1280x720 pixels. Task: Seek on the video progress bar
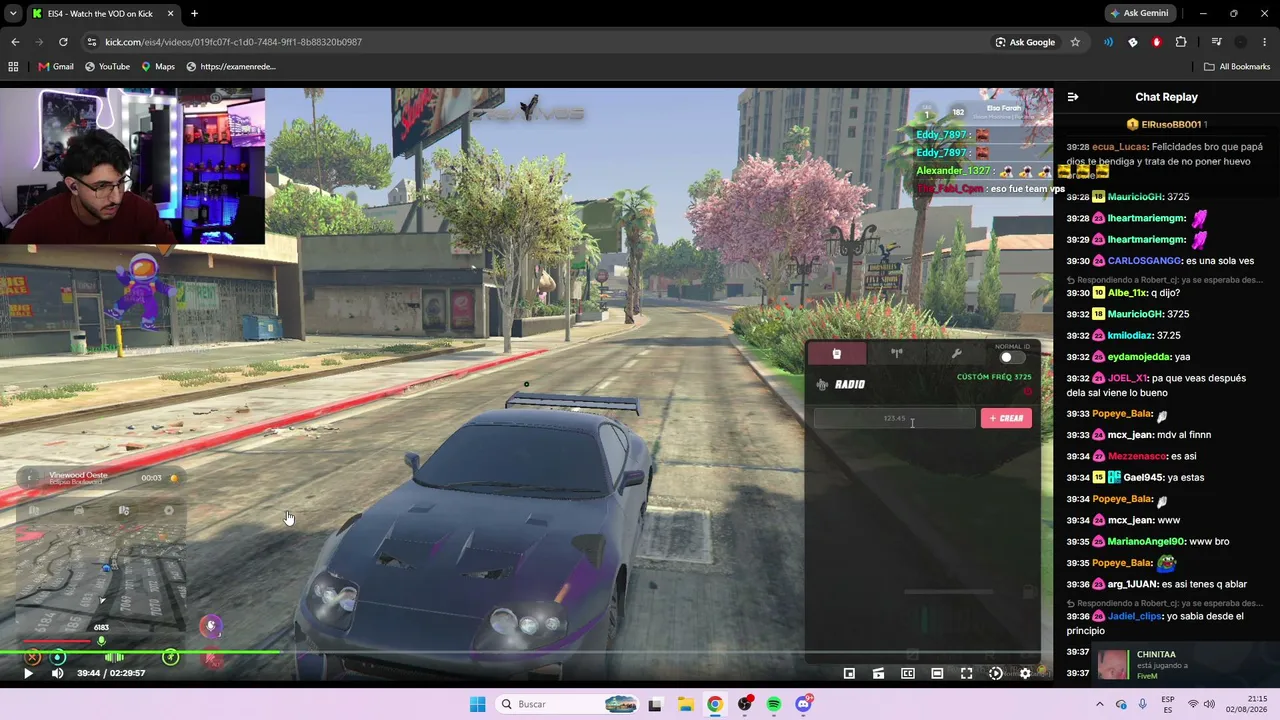point(526,653)
